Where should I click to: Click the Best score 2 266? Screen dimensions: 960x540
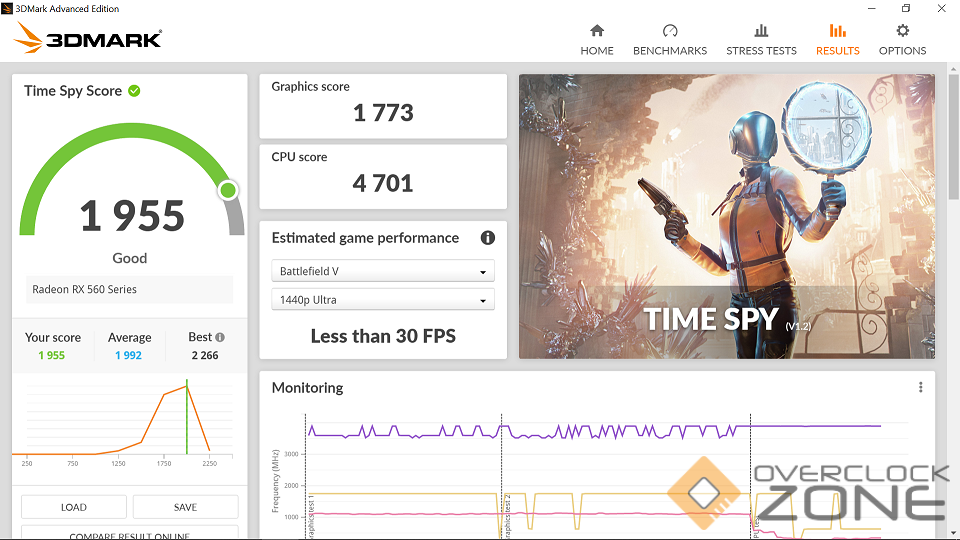[204, 355]
